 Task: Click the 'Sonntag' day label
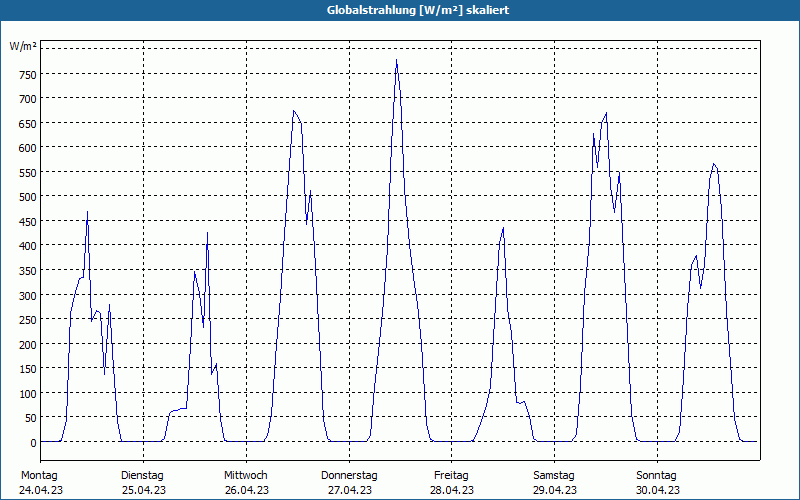tap(656, 476)
